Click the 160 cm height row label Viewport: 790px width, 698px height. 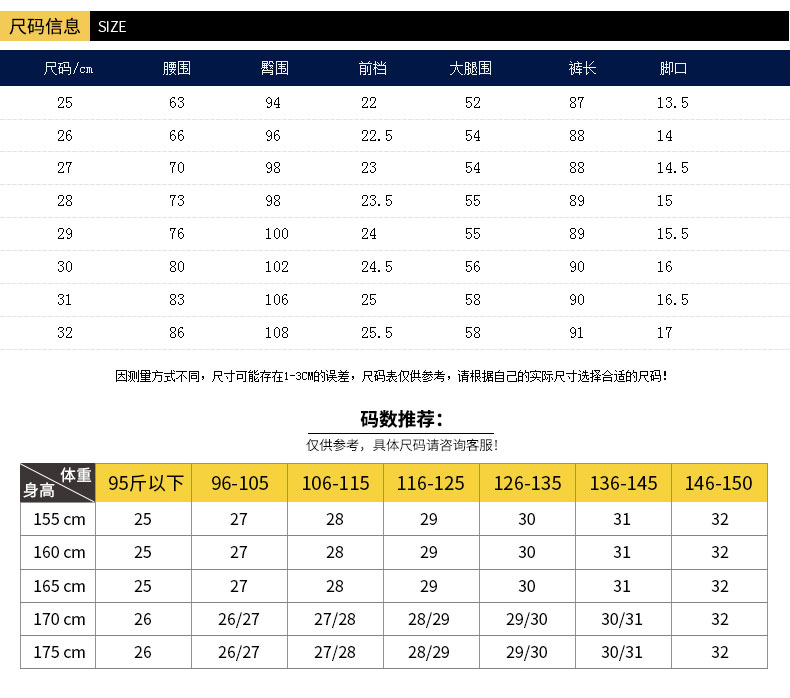[x=59, y=552]
